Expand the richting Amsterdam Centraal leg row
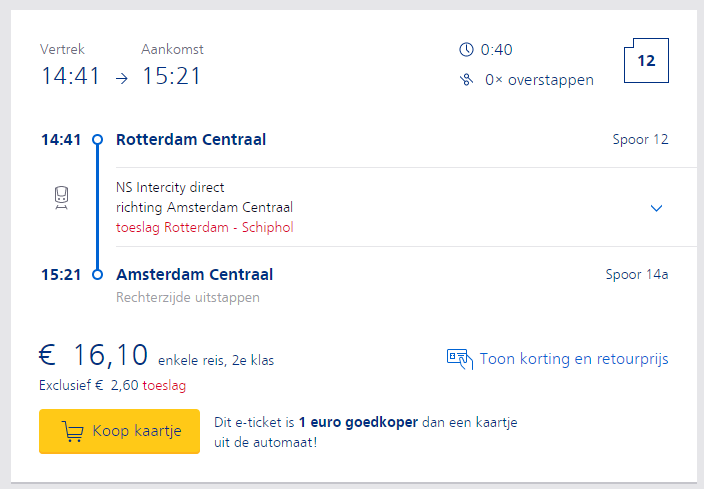Image resolution: width=704 pixels, height=489 pixels. point(406,207)
